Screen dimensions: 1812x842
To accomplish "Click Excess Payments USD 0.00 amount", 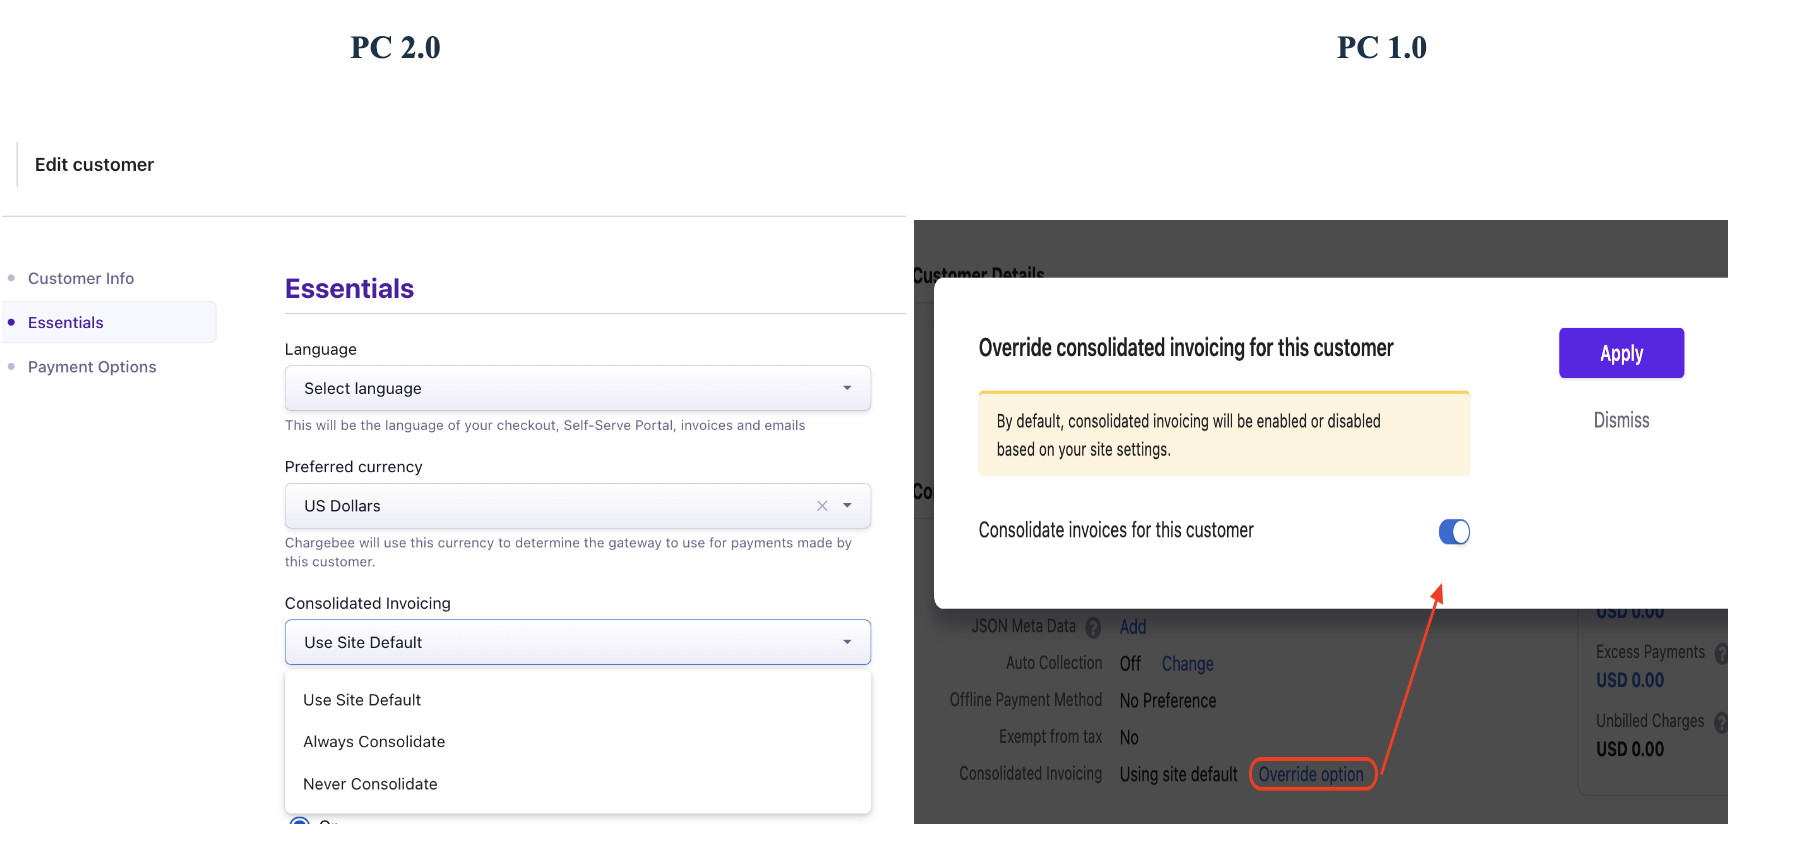I will point(1630,680).
